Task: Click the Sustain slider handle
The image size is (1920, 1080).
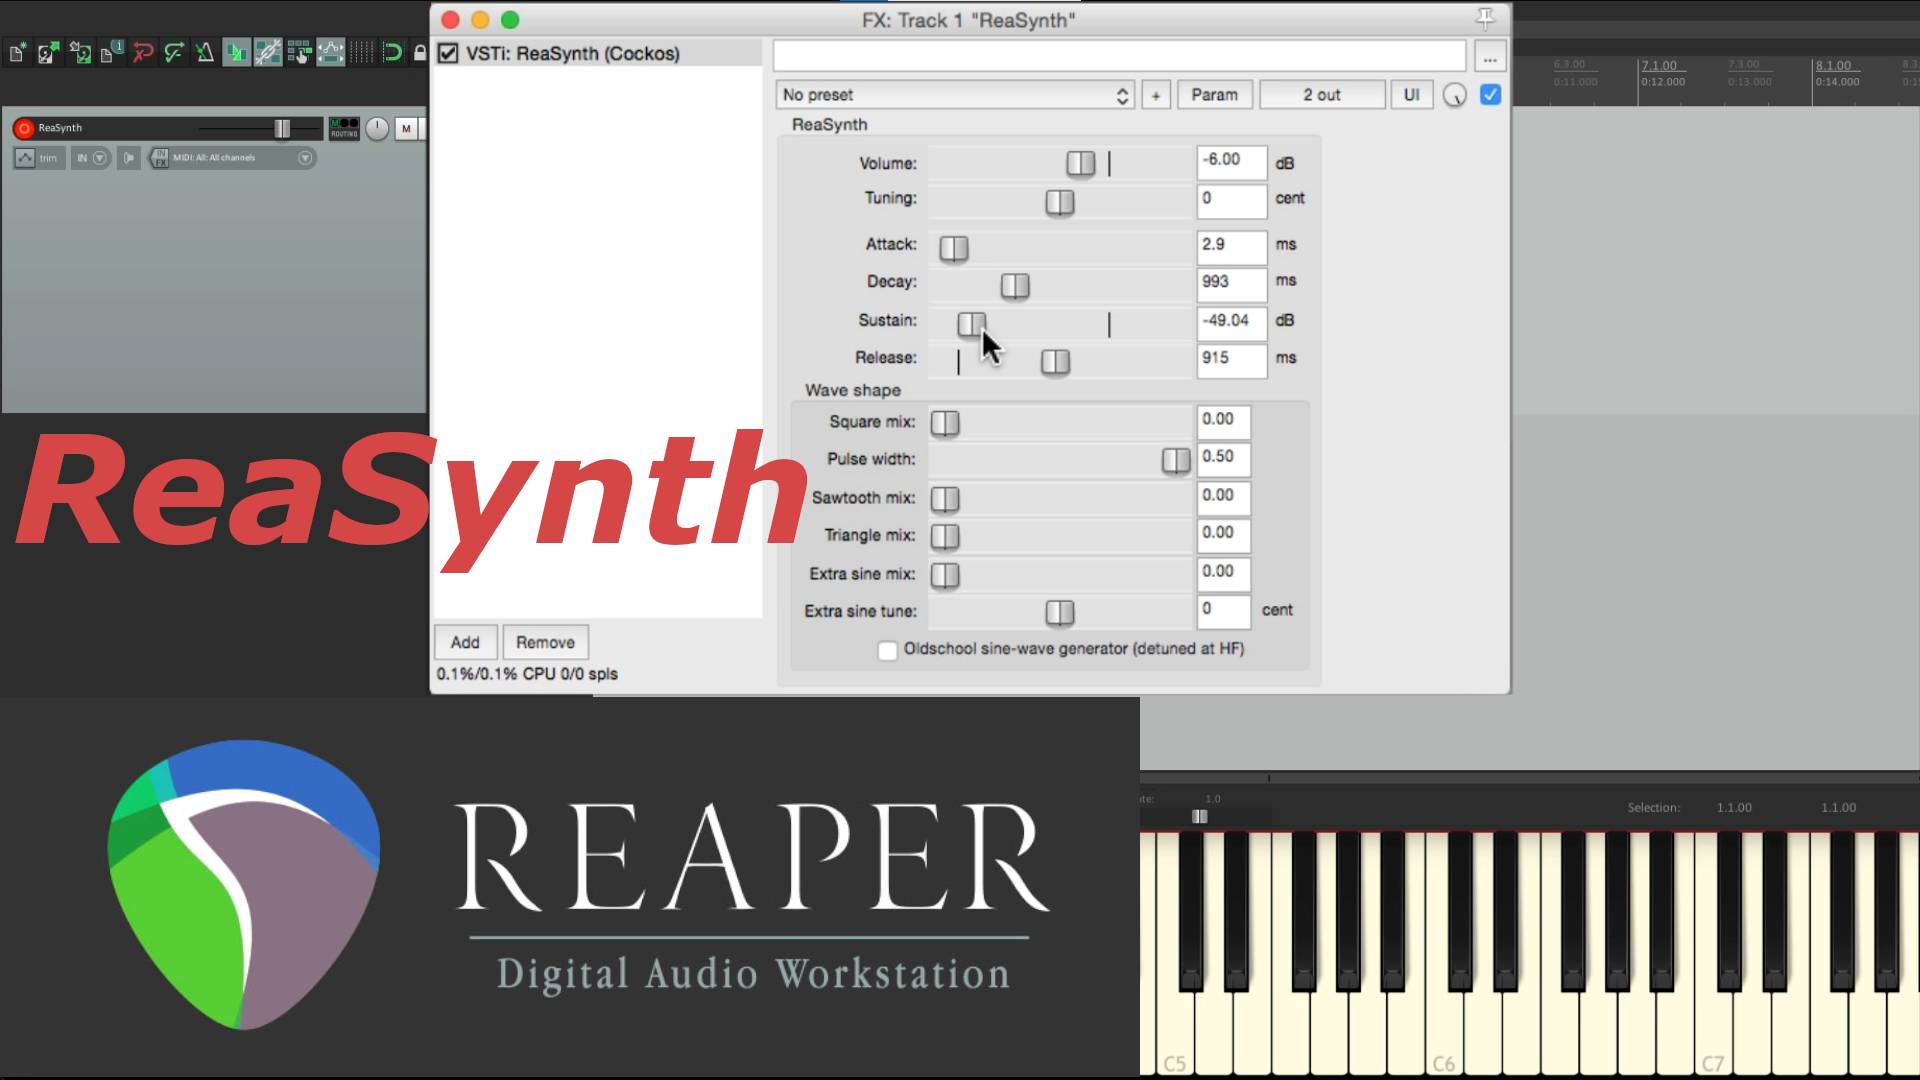Action: (x=971, y=324)
